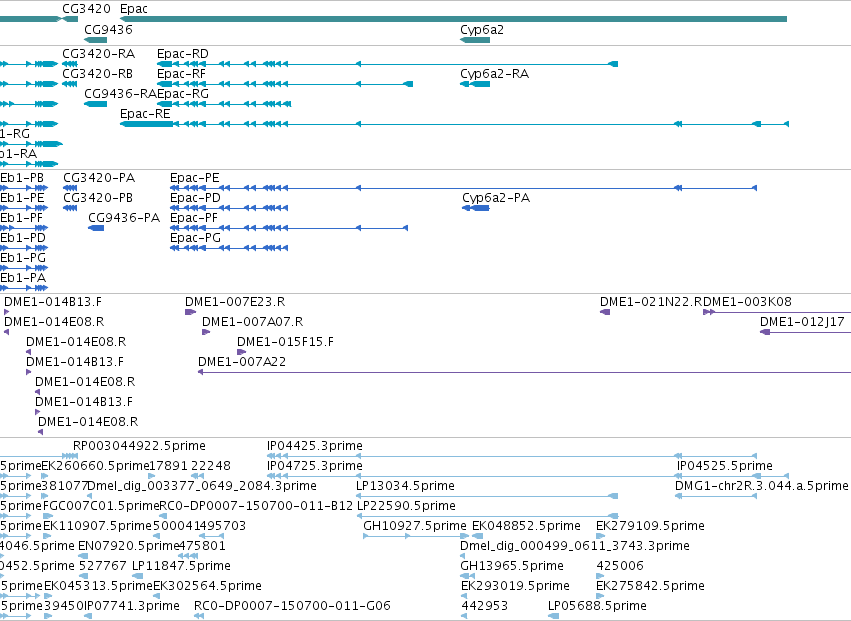Select the Epac-RG transcript label
This screenshot has height=621, width=851.
[183, 94]
